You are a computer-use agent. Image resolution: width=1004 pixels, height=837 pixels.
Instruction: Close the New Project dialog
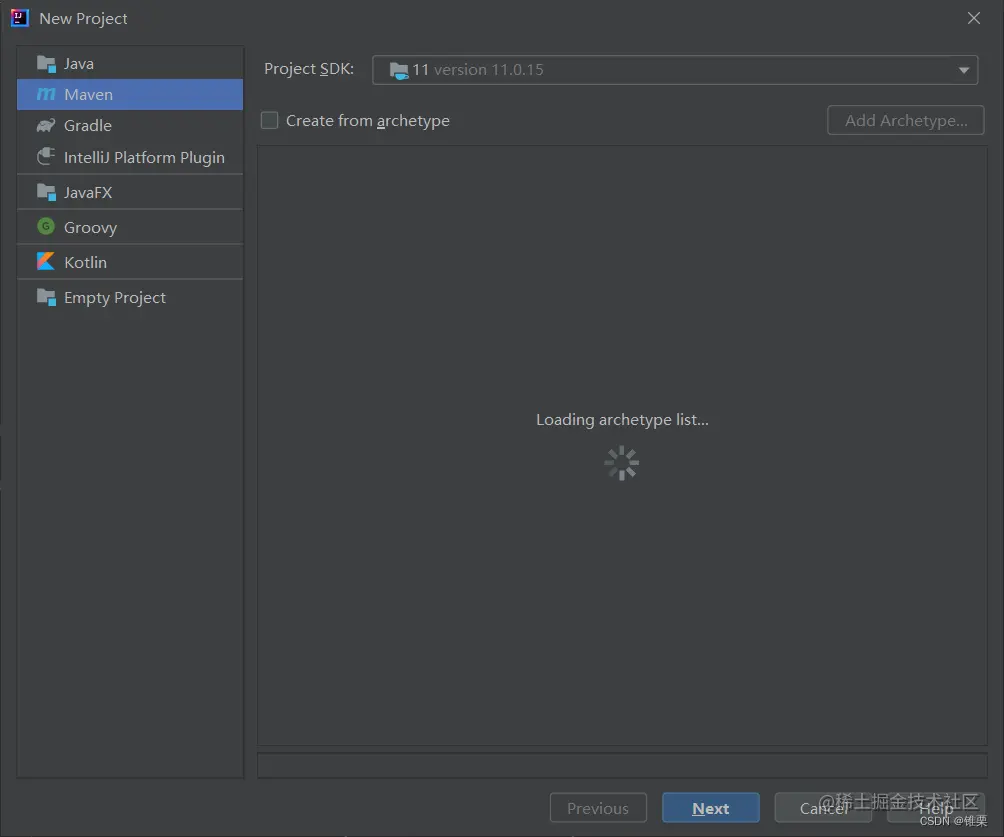973,18
